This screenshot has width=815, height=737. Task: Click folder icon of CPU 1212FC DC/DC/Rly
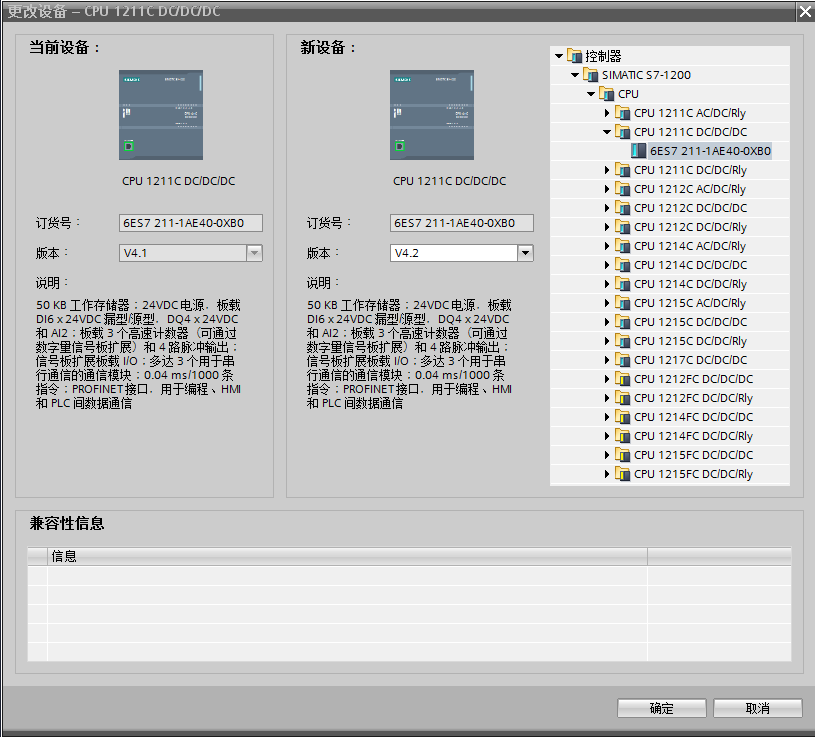point(623,398)
